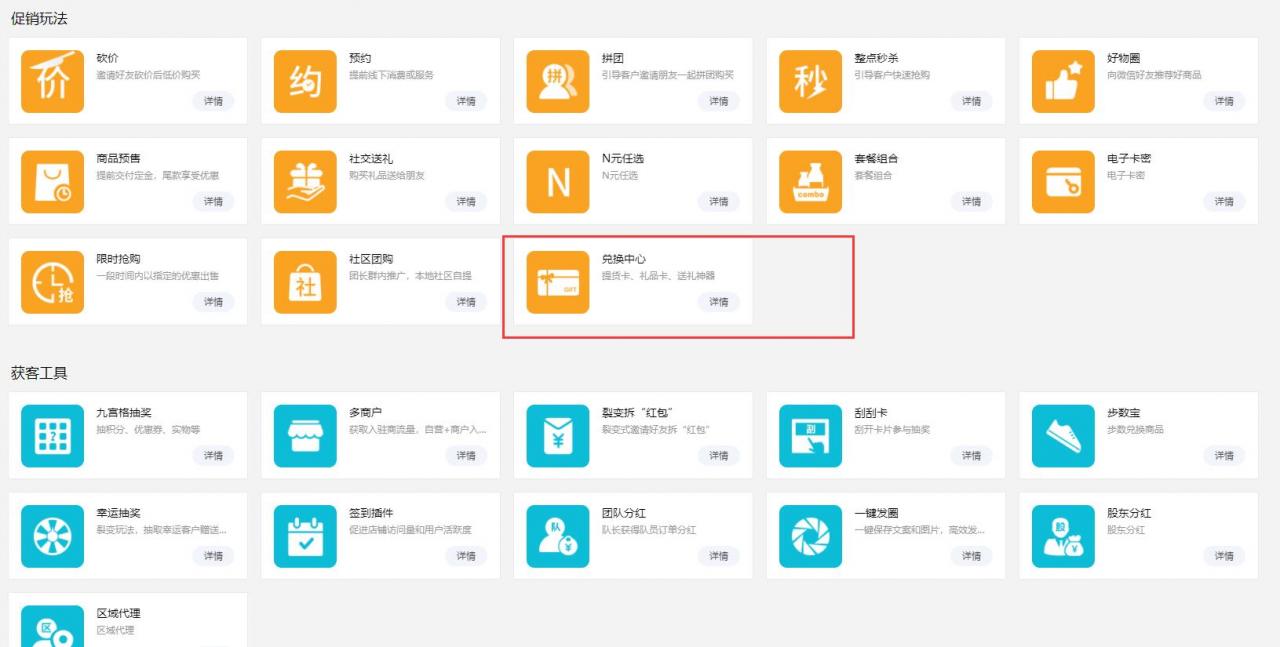Viewport: 1280px width, 647px height.
Task: Select the 一键发圈 camera shutter icon
Action: [x=811, y=535]
